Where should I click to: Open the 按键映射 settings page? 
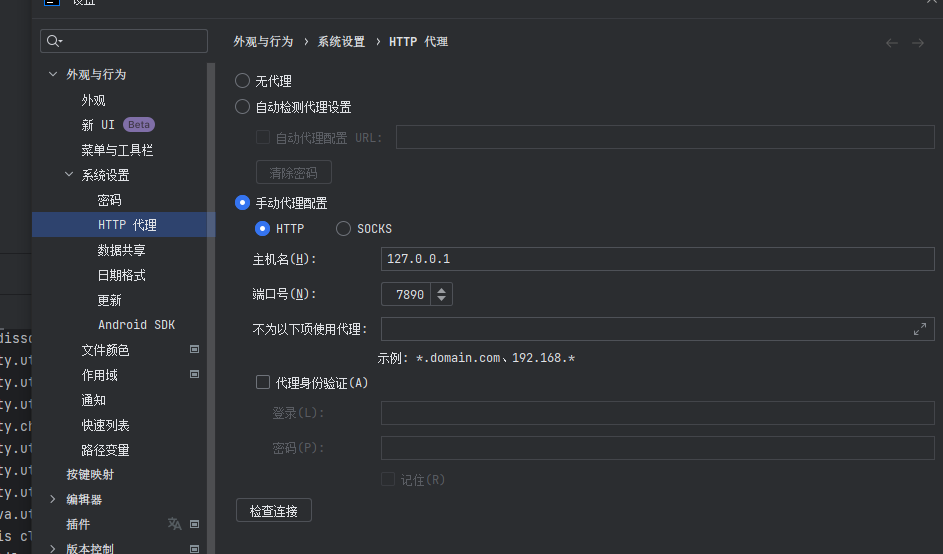coord(90,474)
